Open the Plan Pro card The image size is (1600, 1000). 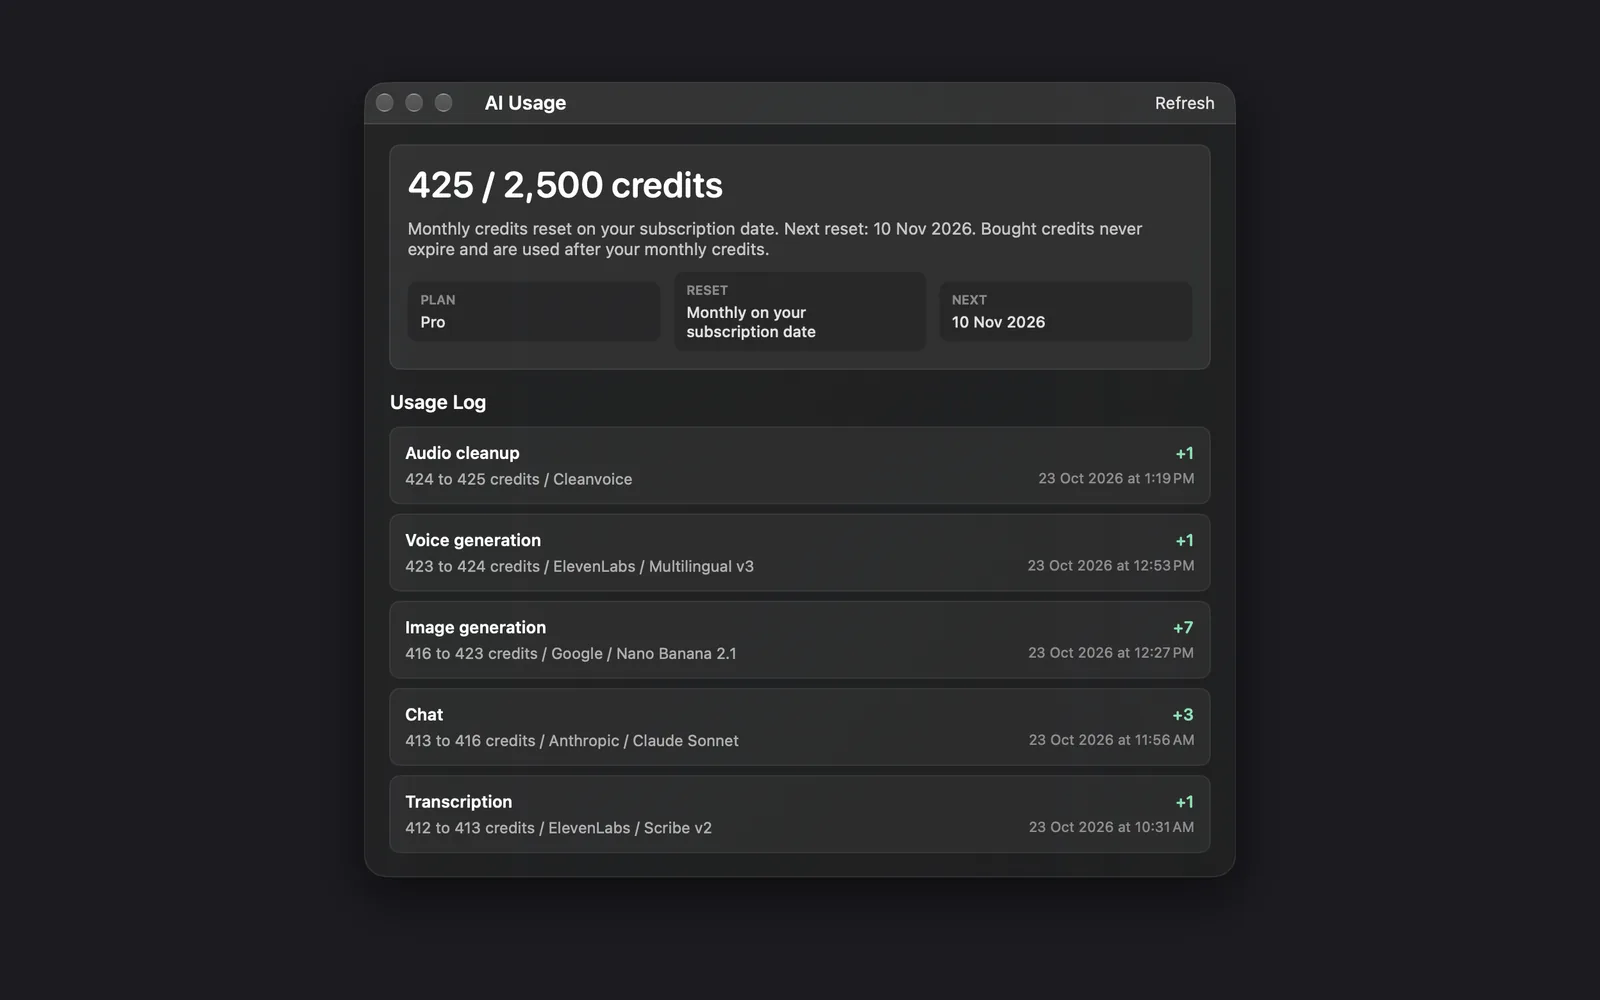point(534,311)
